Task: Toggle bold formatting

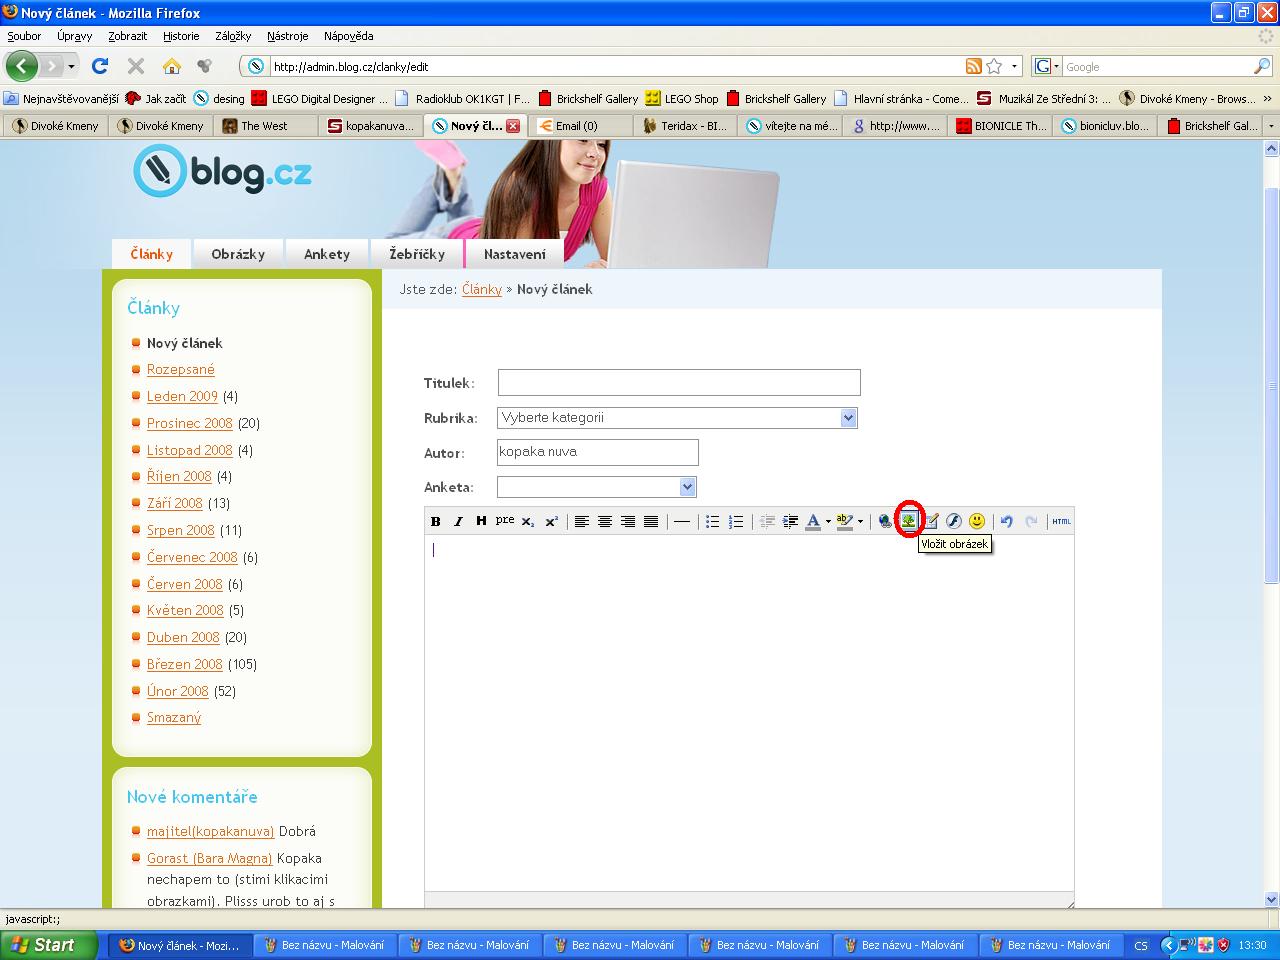Action: (435, 521)
